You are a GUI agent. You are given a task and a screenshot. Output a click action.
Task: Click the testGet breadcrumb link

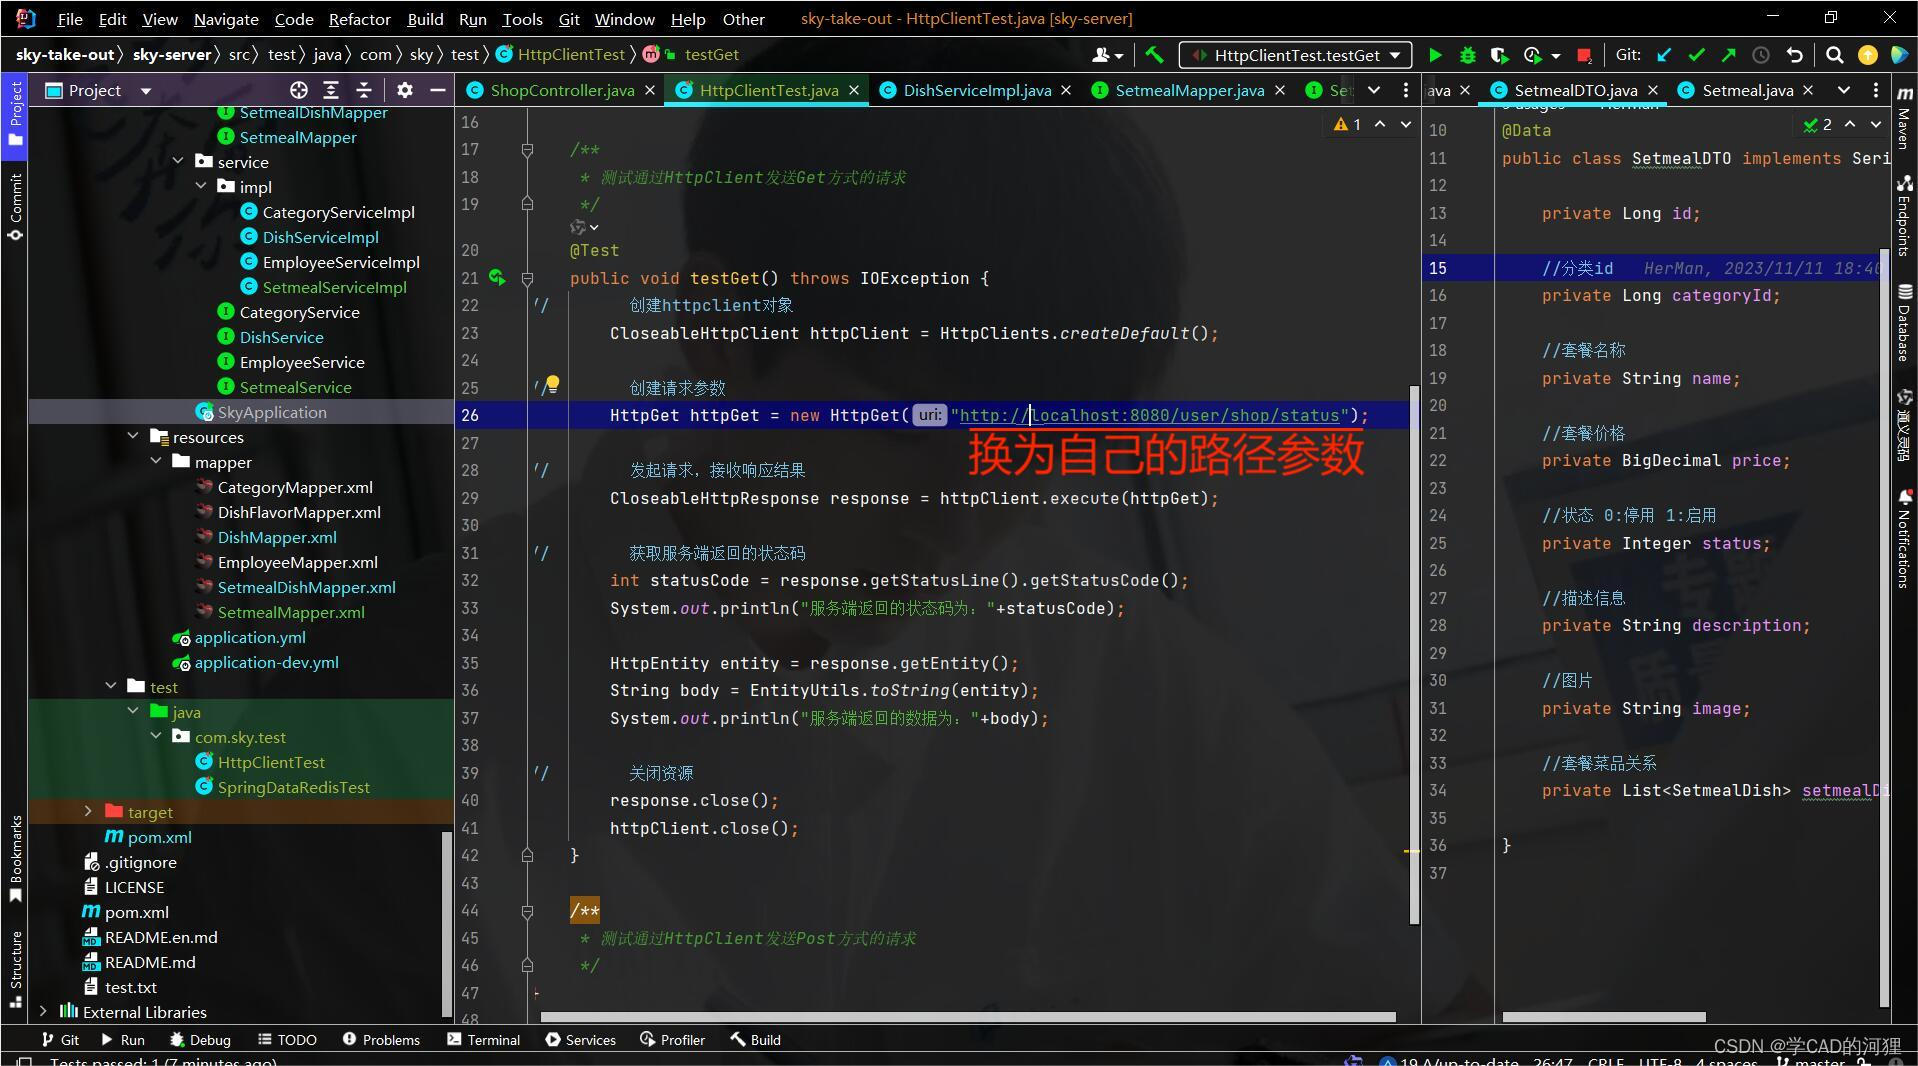click(x=712, y=54)
